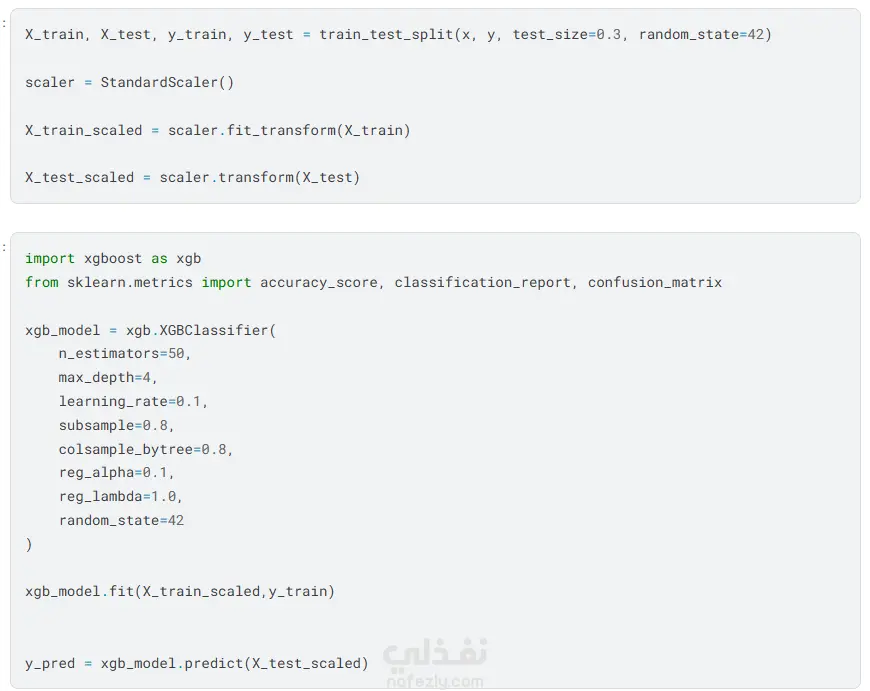Screen dimensions: 870x691
Task: Click the xgb.XGBClassifier( opening line
Action: [x=150, y=330]
